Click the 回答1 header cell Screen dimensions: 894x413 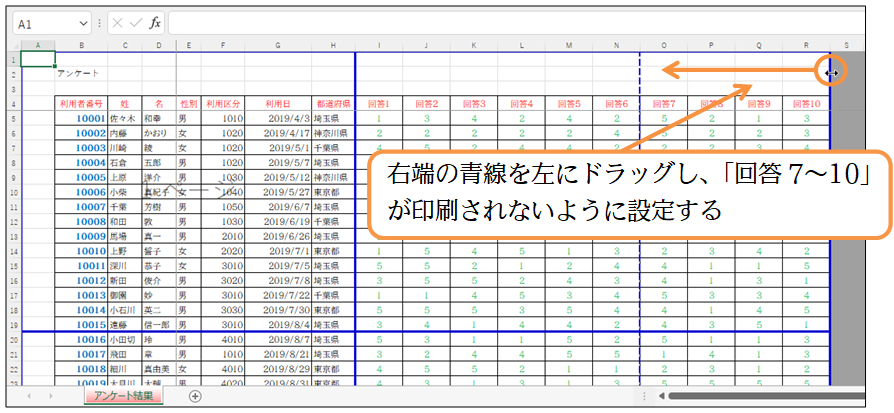(379, 104)
